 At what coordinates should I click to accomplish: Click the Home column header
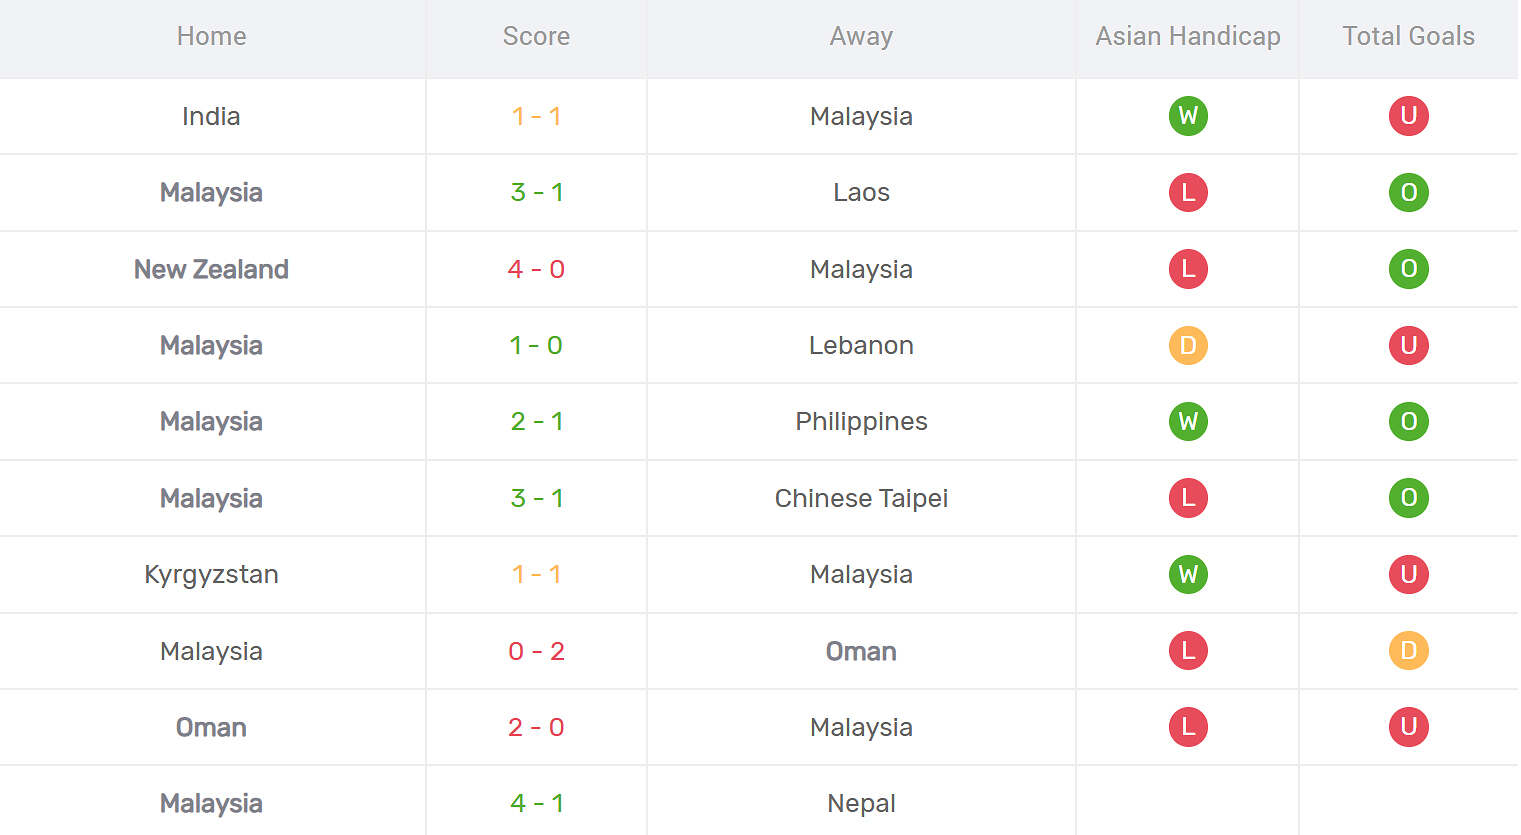(211, 37)
